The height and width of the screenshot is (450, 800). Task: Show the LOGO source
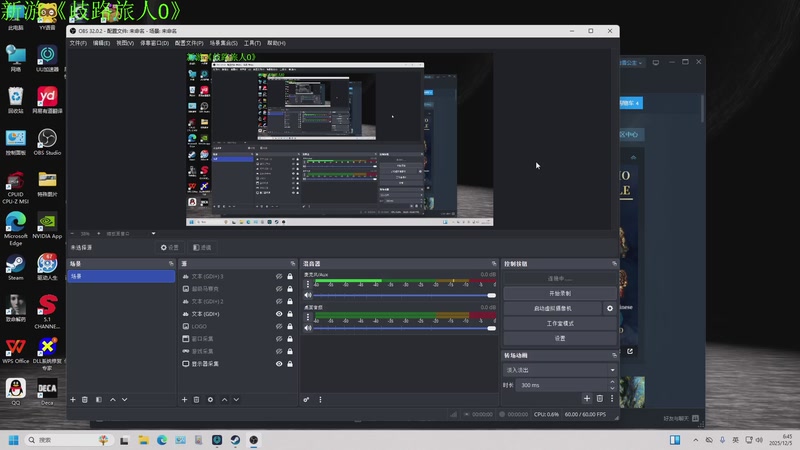coord(279,327)
